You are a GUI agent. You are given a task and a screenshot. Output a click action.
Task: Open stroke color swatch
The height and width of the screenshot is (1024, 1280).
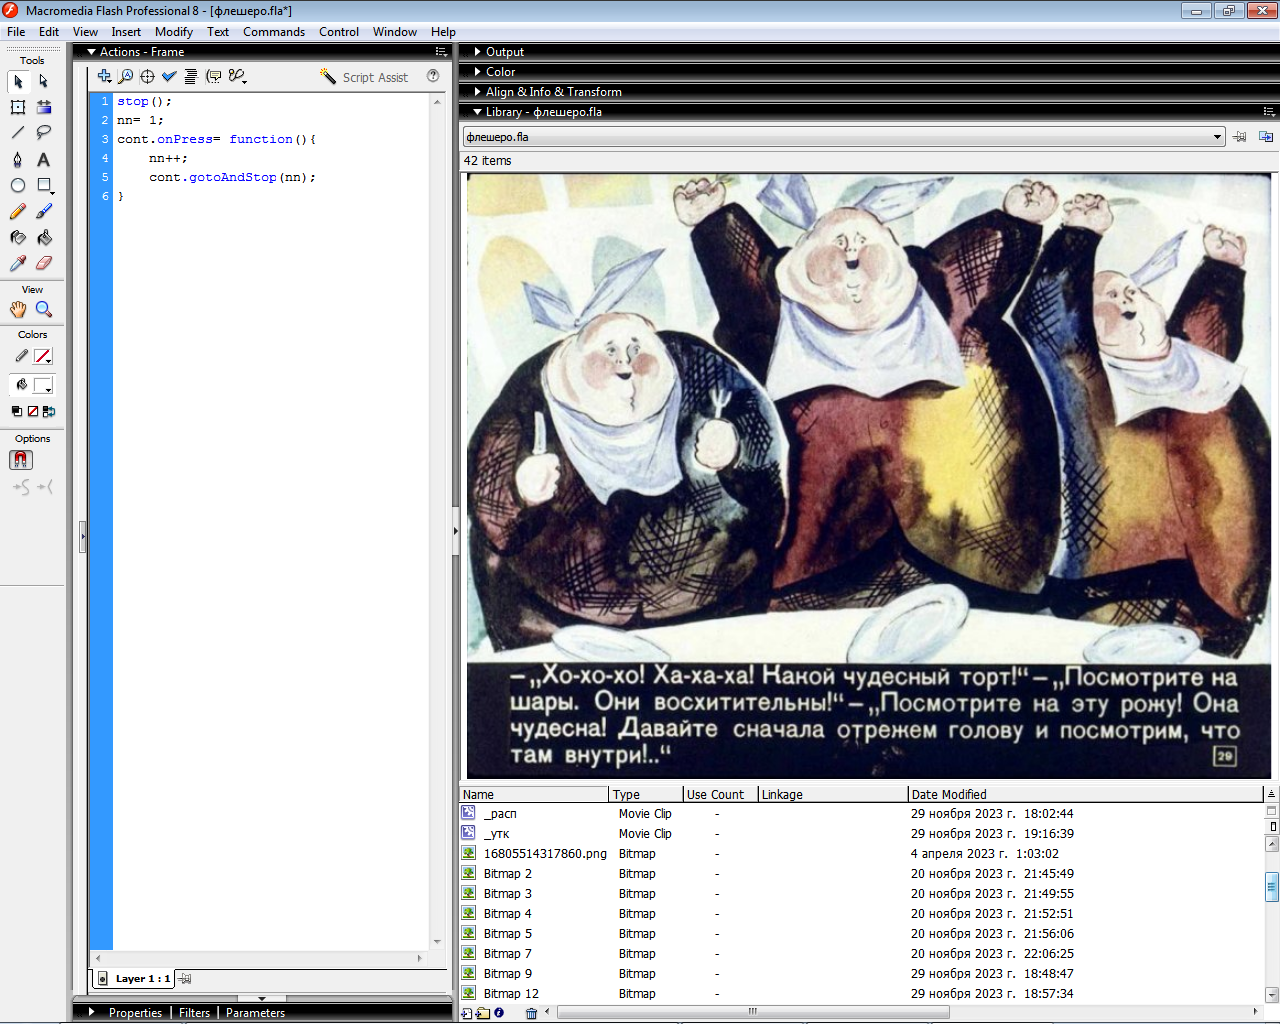(43, 356)
